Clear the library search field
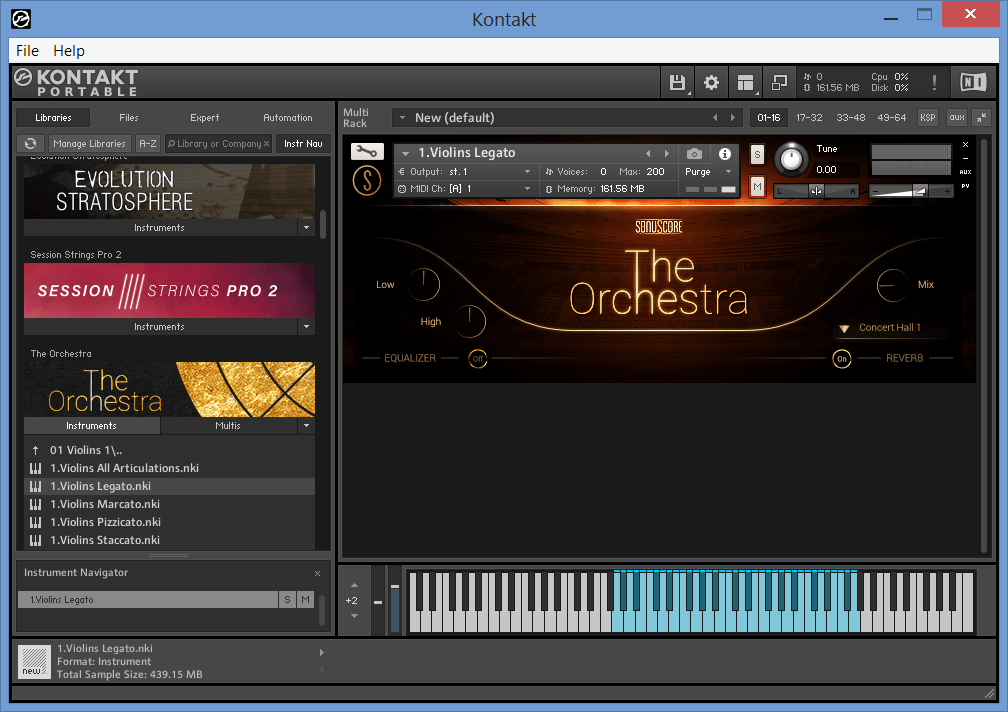 coord(266,143)
